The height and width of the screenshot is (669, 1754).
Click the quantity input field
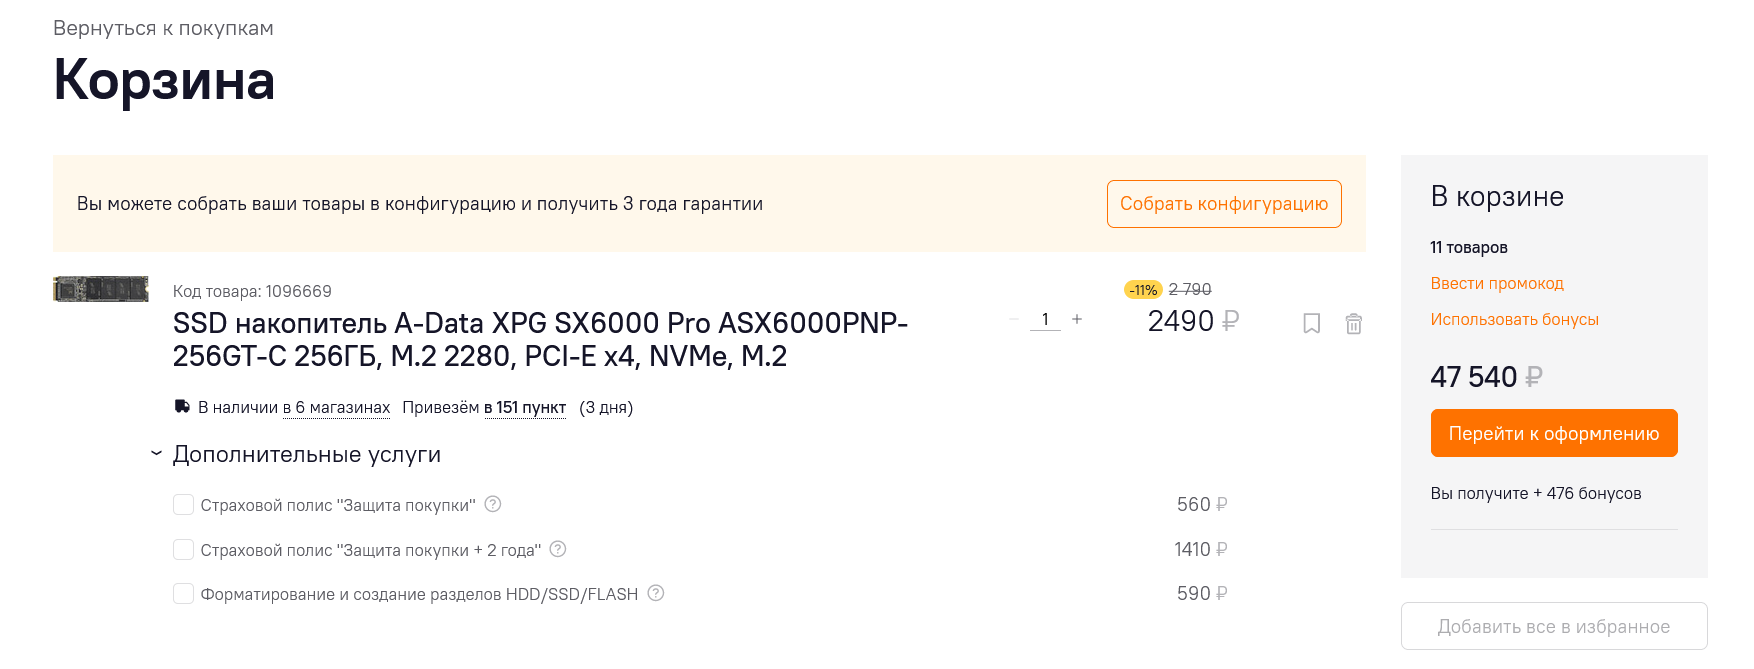tap(1045, 319)
